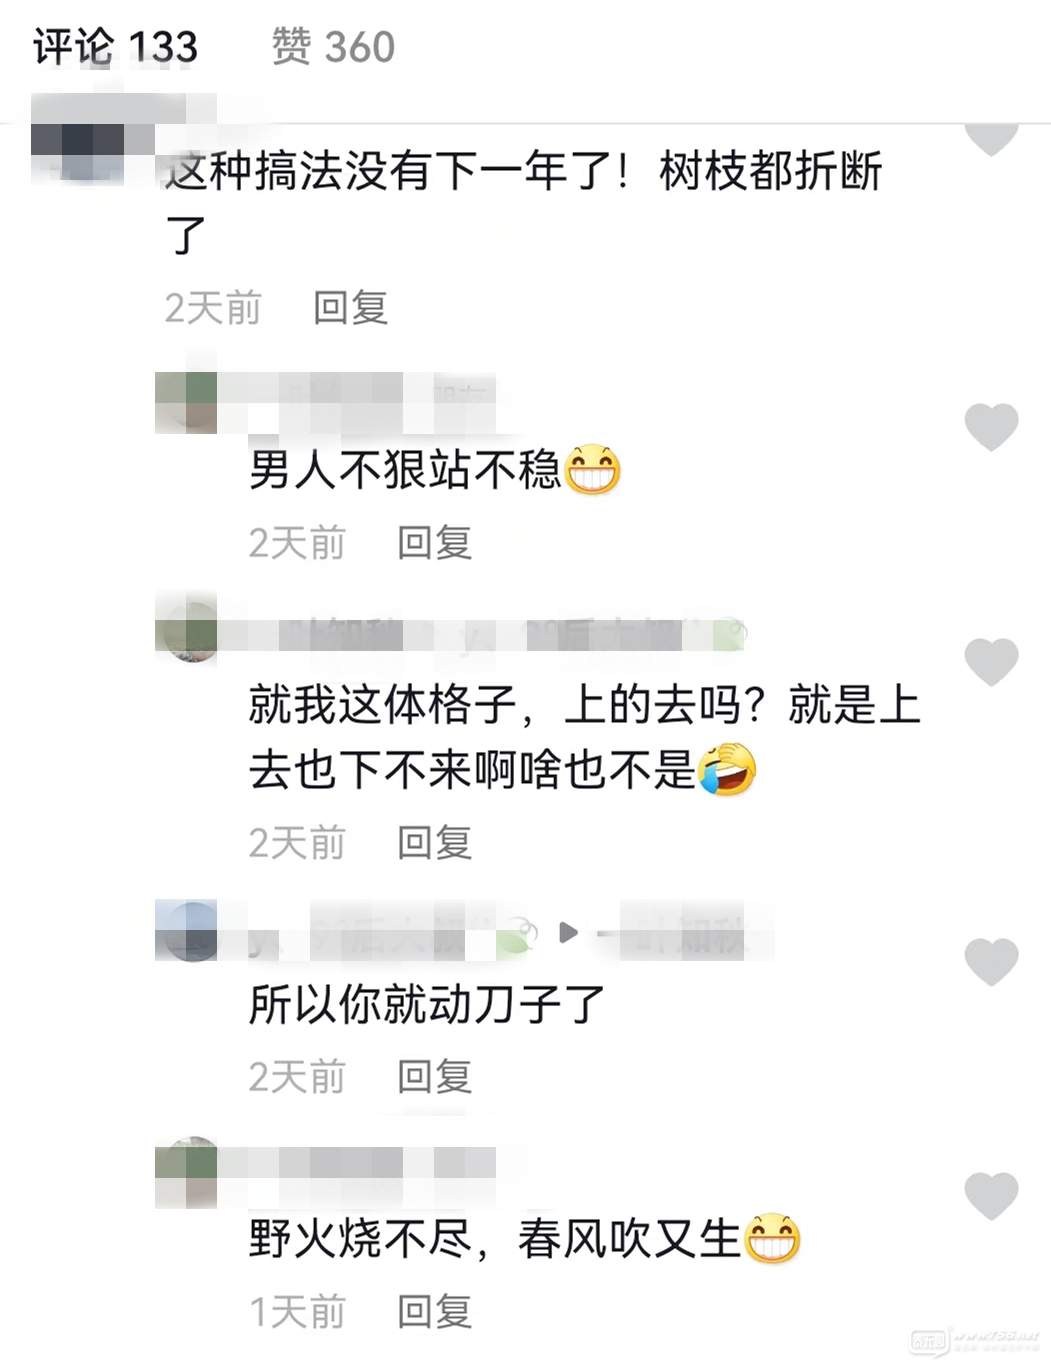This screenshot has height=1369, width=1051.
Task: Tap heart on 就我这体格子 comment
Action: (x=991, y=661)
